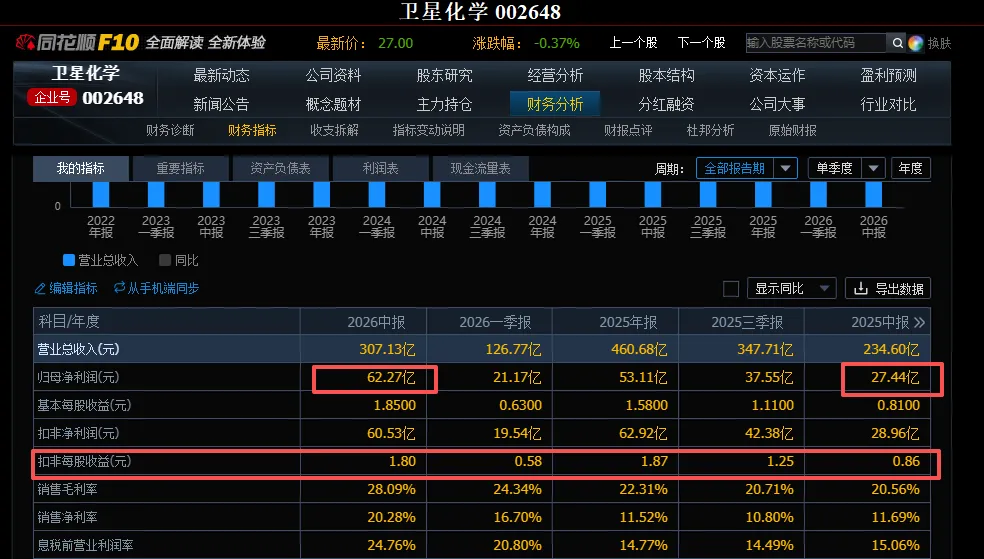984x559 pixels.
Task: Click the 导出数据 button
Action: tap(888, 289)
